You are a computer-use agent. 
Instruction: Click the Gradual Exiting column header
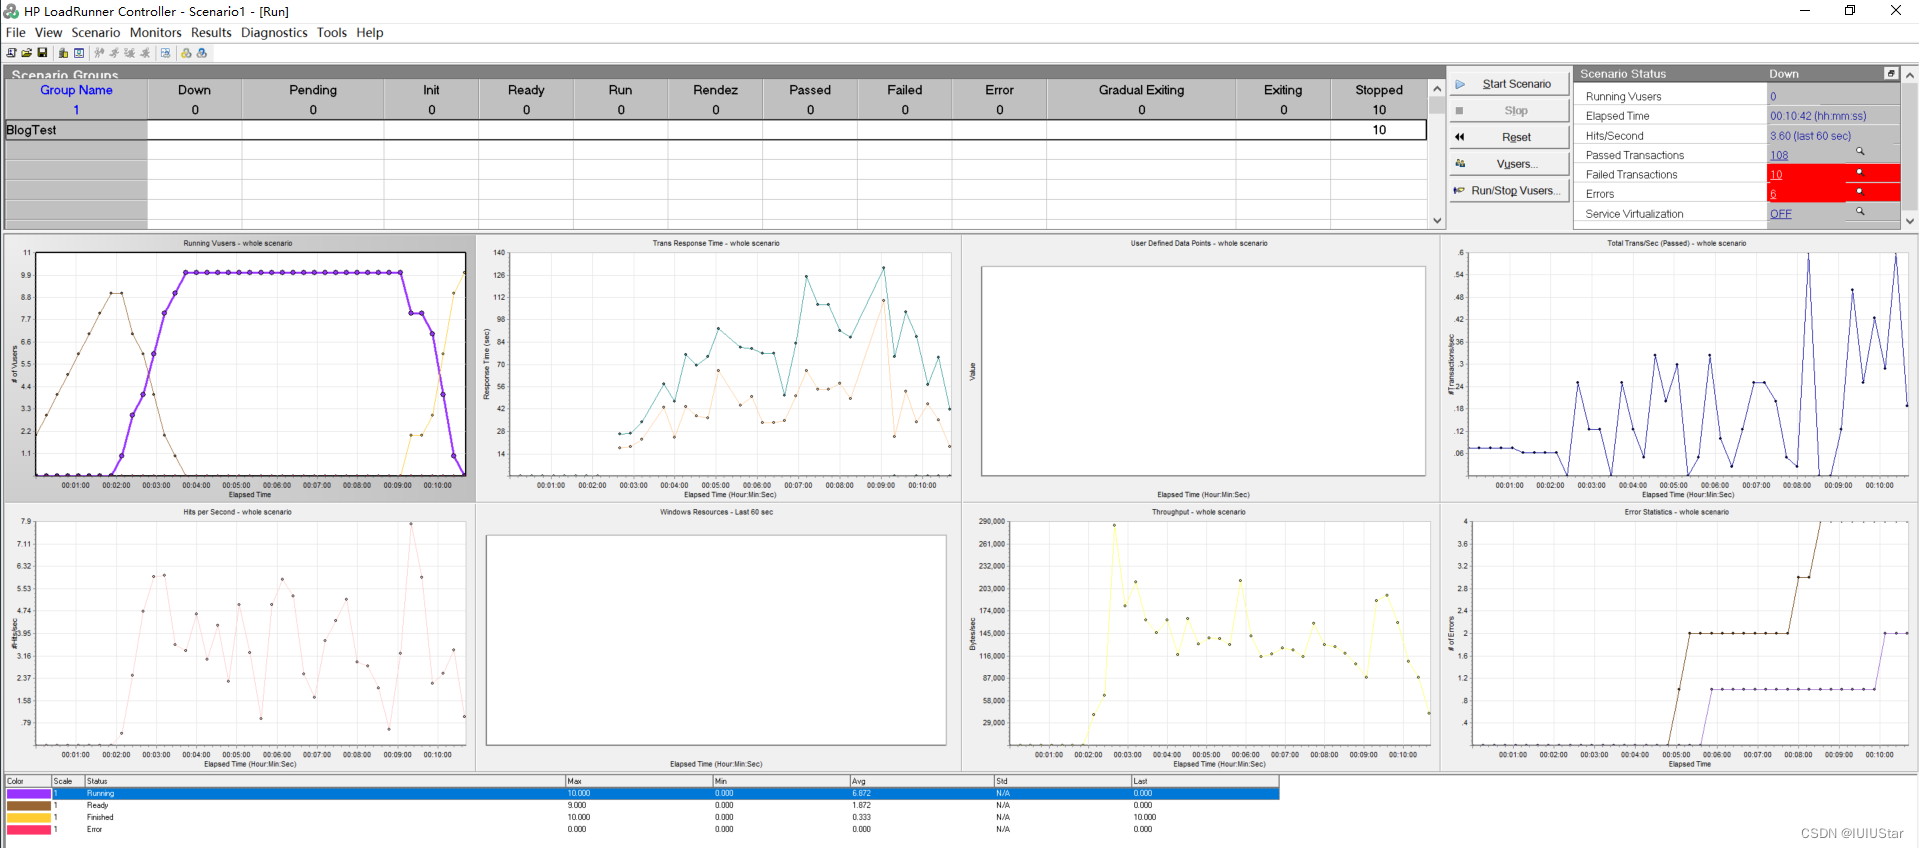click(x=1141, y=90)
